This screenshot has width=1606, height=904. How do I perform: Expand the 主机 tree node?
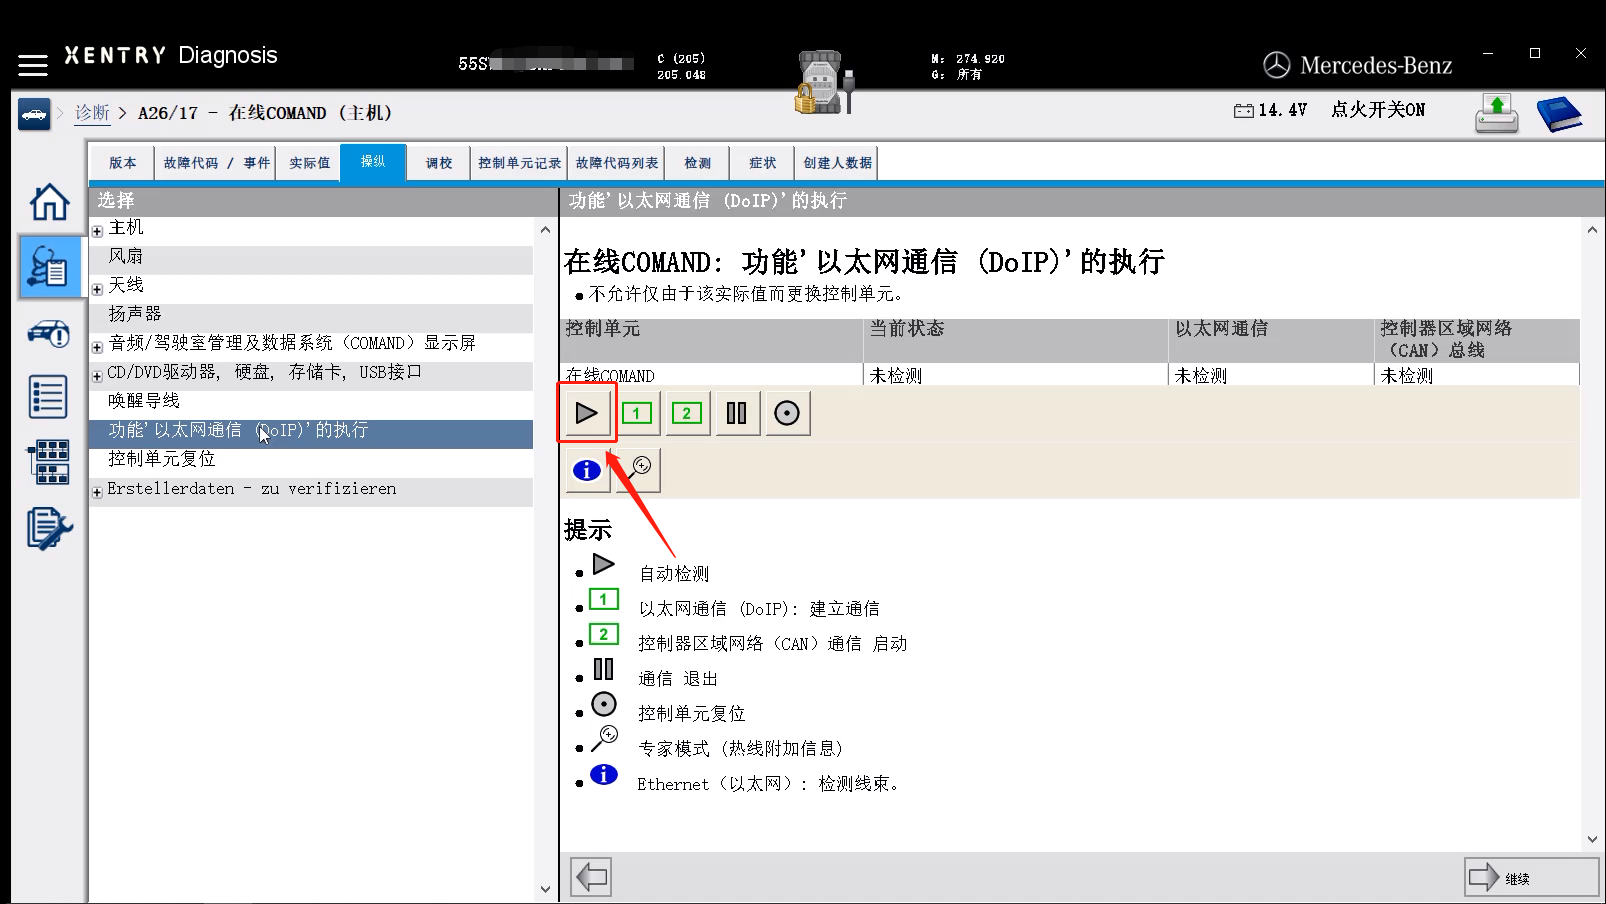[97, 231]
